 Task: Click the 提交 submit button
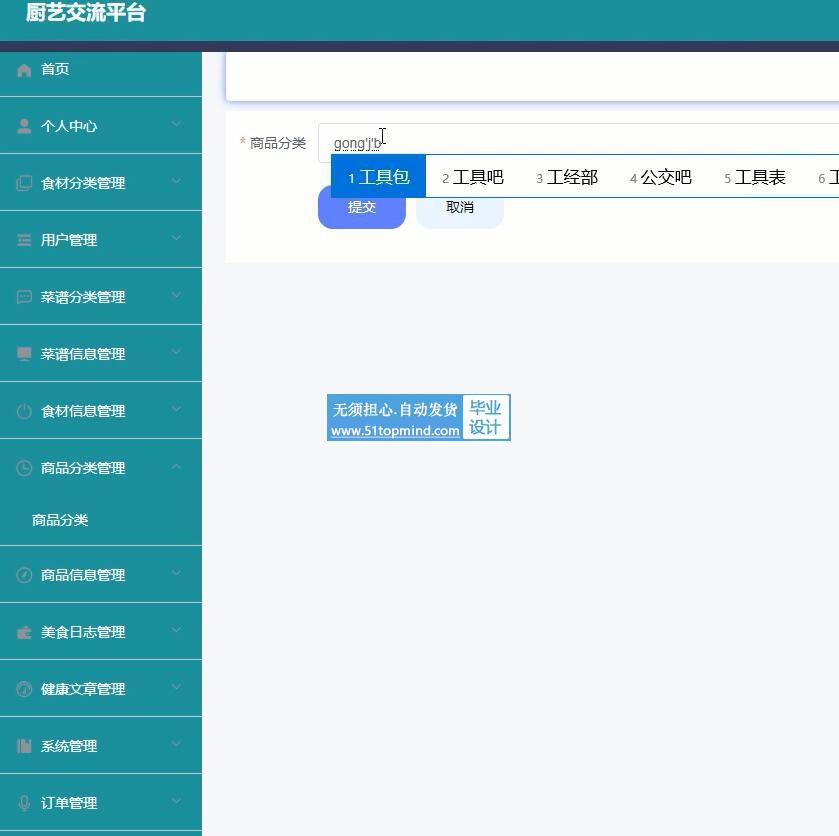(362, 207)
